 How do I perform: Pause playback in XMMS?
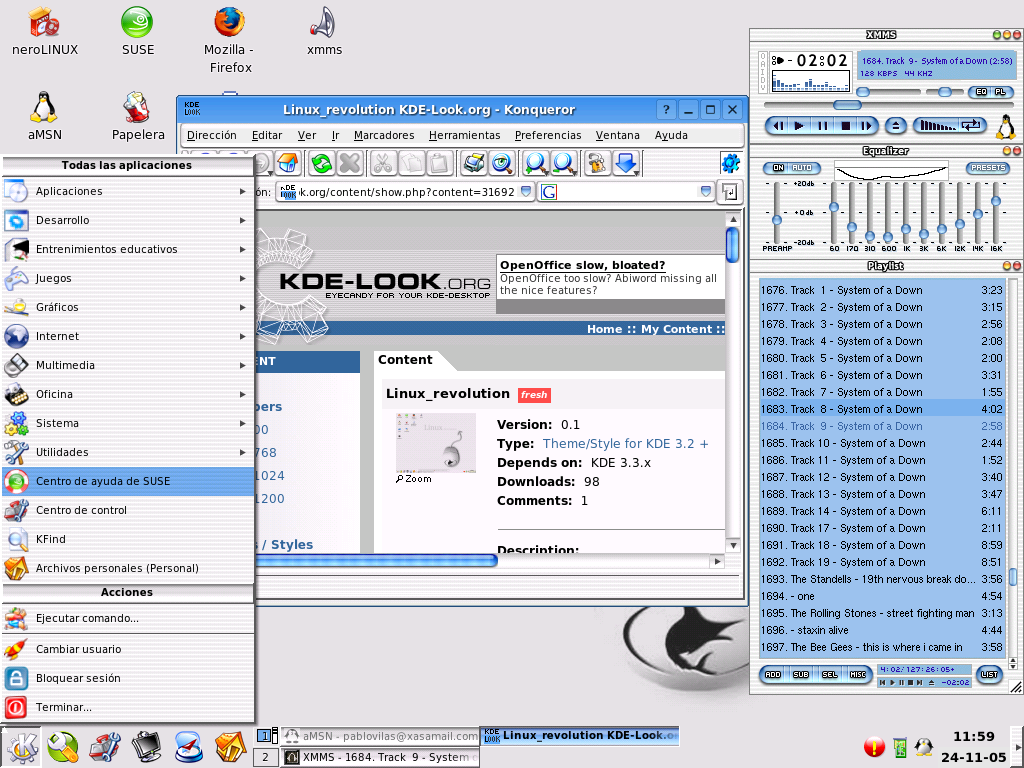[x=822, y=125]
